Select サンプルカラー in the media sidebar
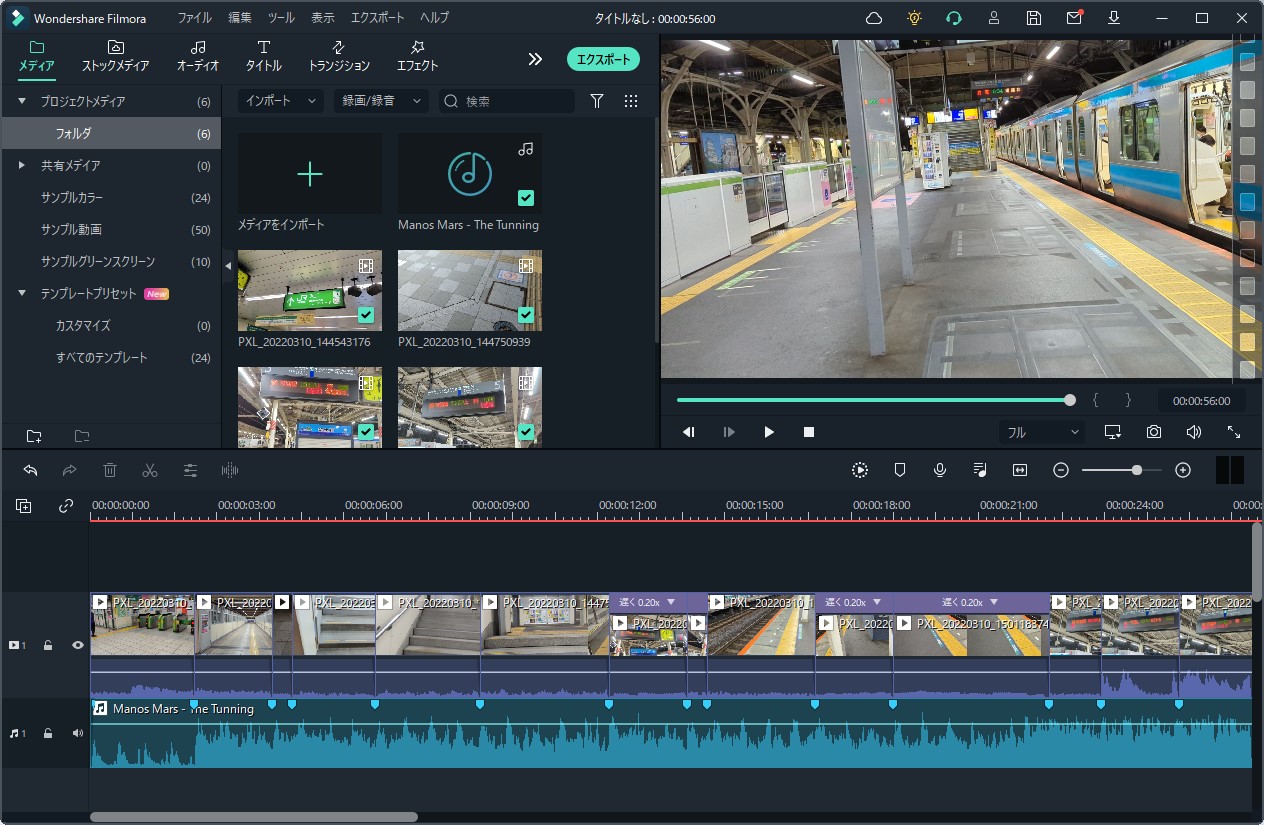1264x825 pixels. pyautogui.click(x=72, y=197)
